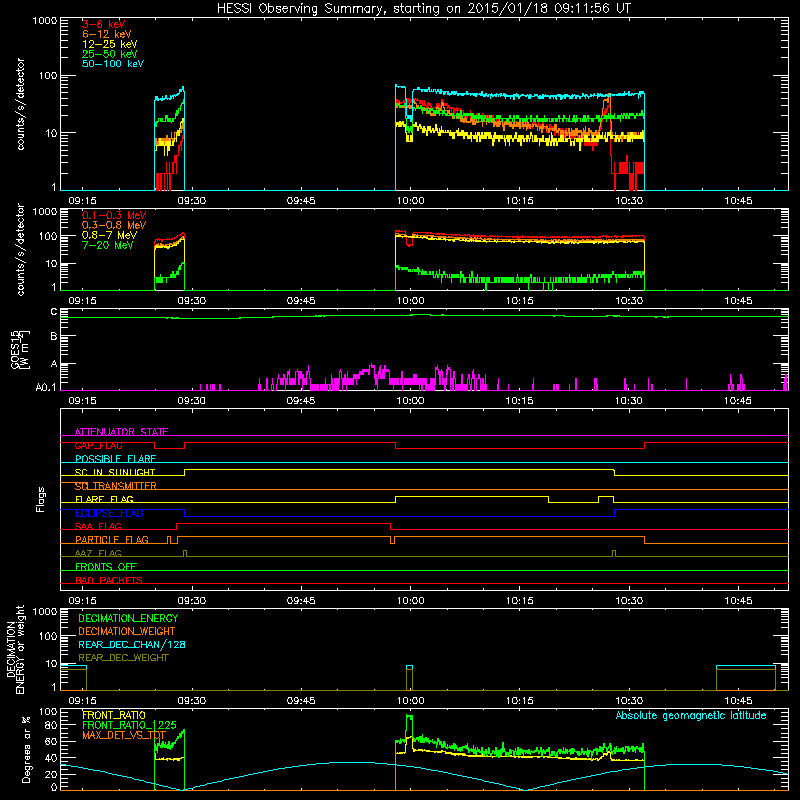Select the 12-25 keV legend label
Screen dimensions: 800x800
(110, 44)
